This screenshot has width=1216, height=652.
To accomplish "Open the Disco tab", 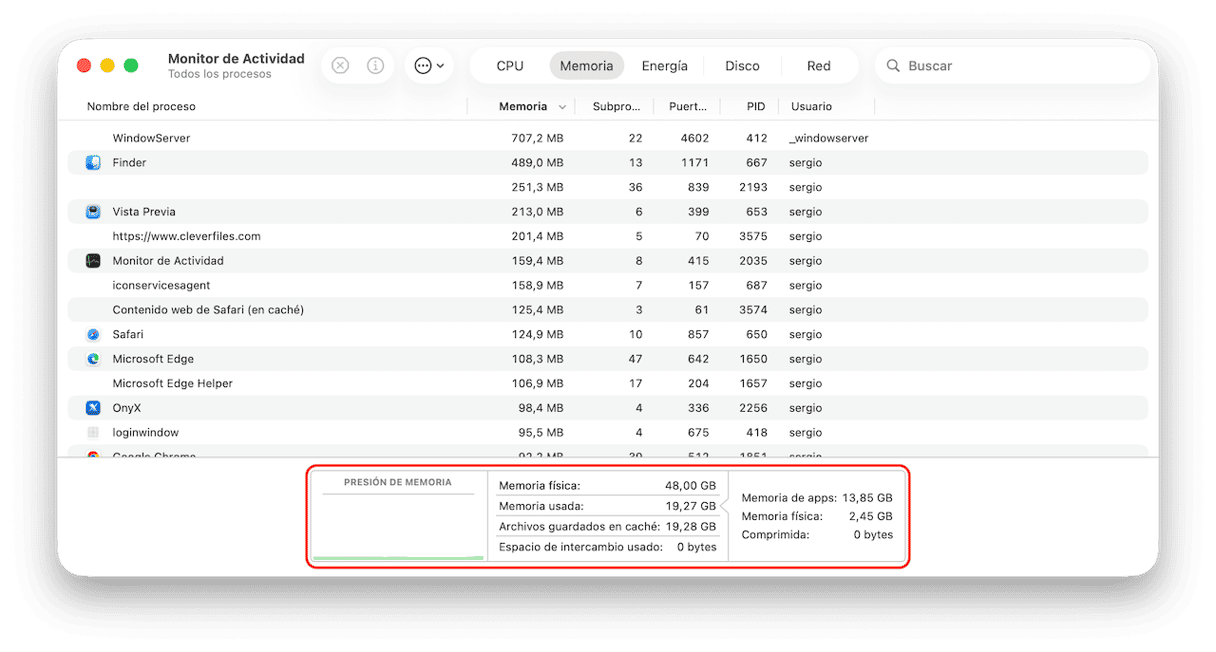I will [742, 66].
